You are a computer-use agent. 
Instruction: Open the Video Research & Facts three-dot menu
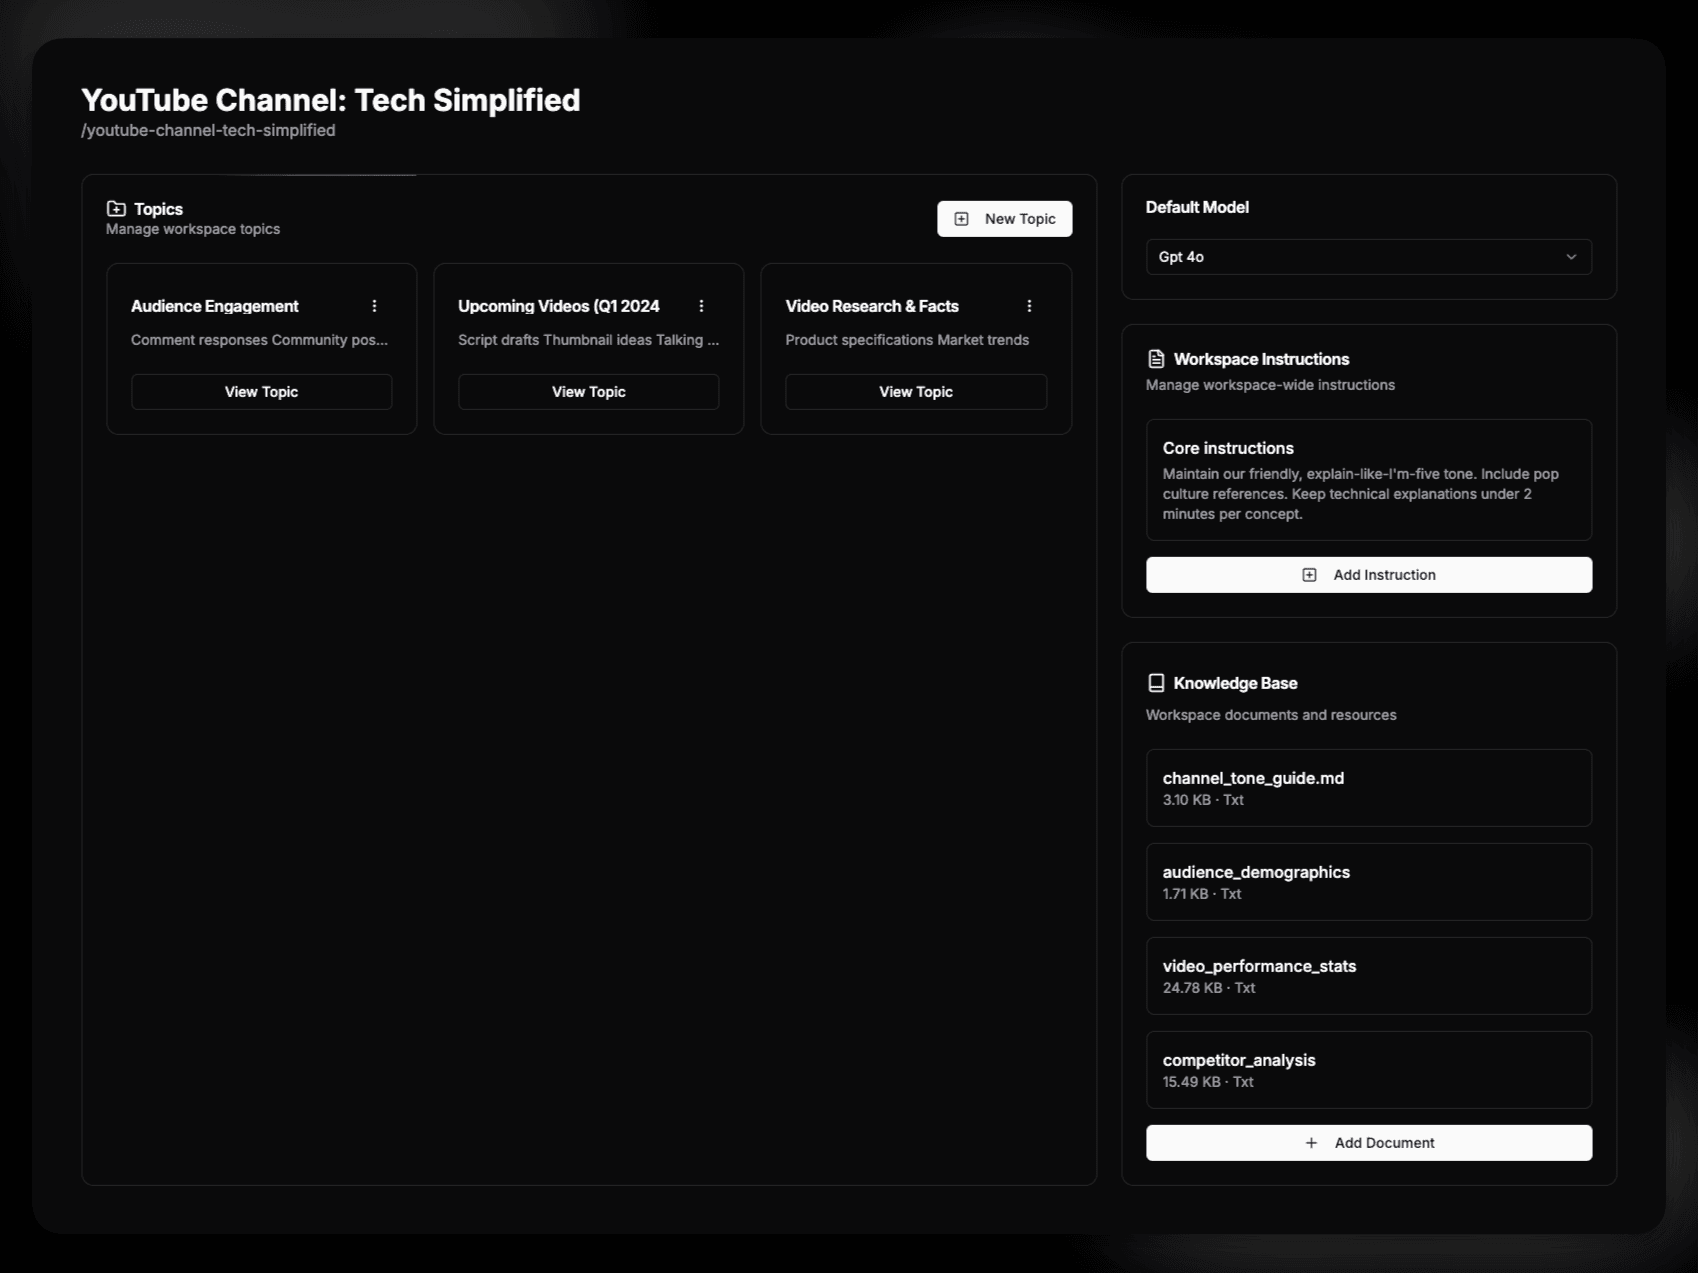(1029, 306)
